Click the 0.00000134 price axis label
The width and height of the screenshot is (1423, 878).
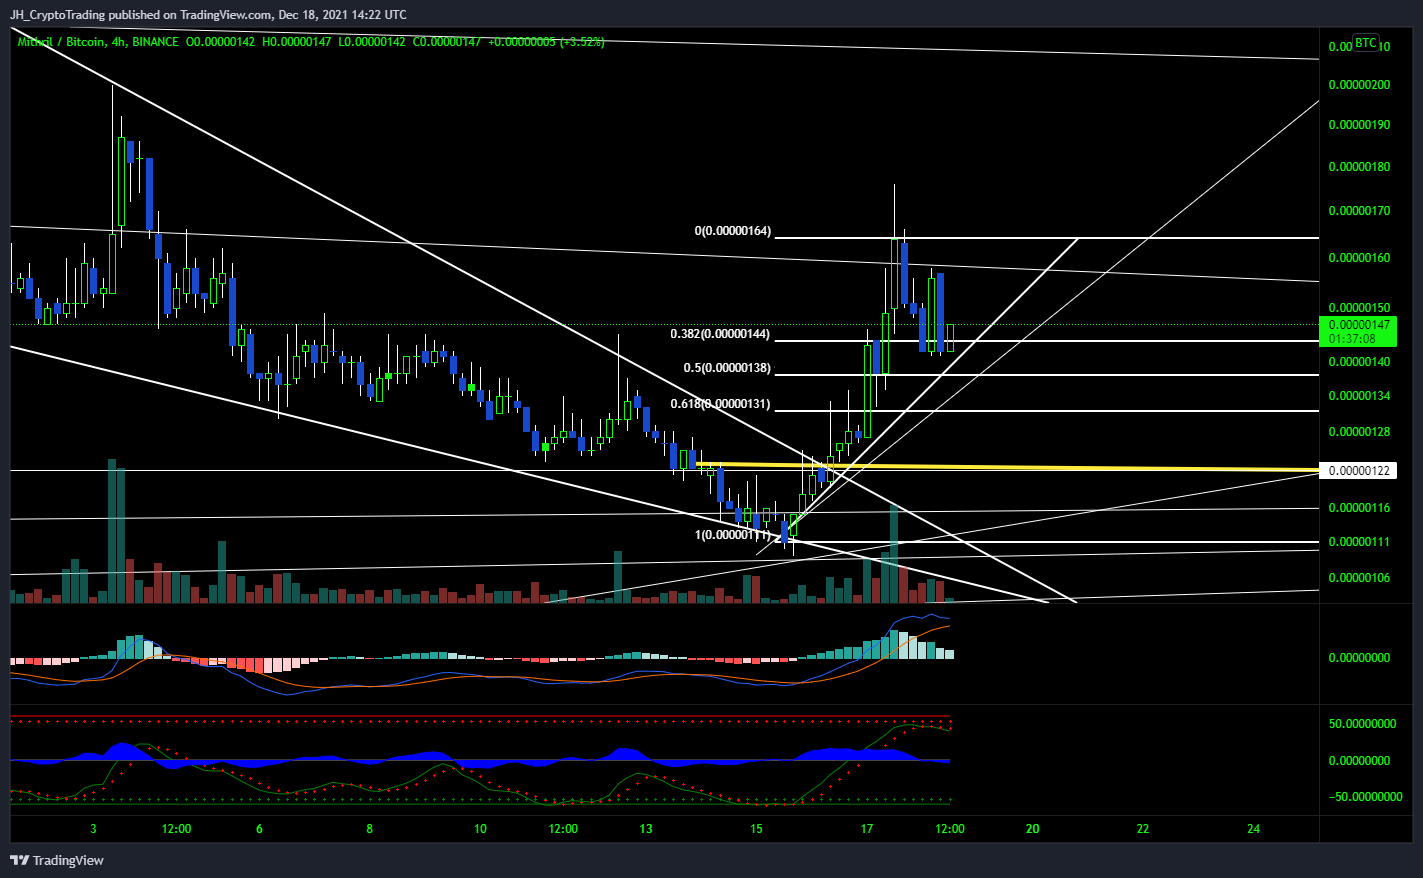[x=1359, y=396]
